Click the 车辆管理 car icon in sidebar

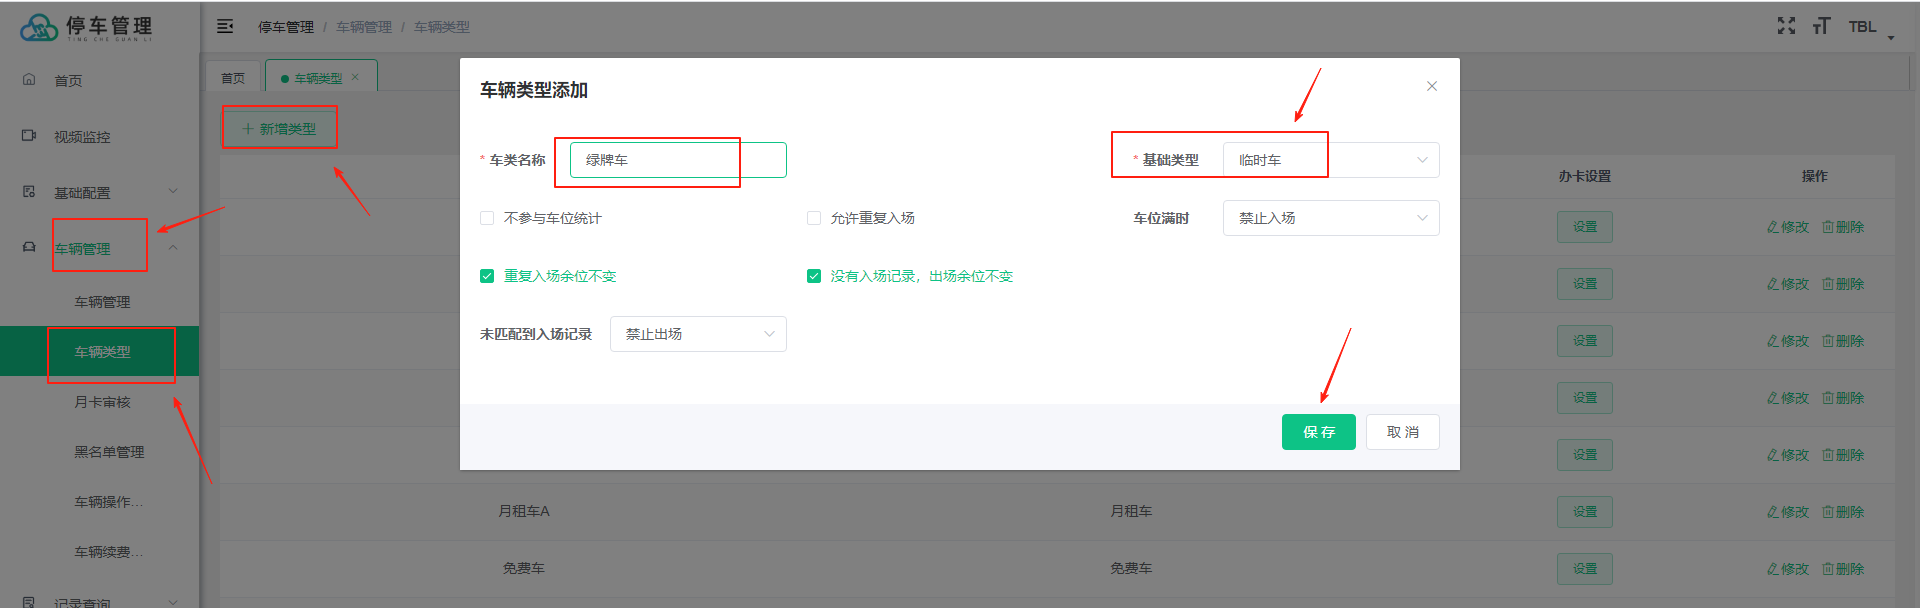(29, 247)
